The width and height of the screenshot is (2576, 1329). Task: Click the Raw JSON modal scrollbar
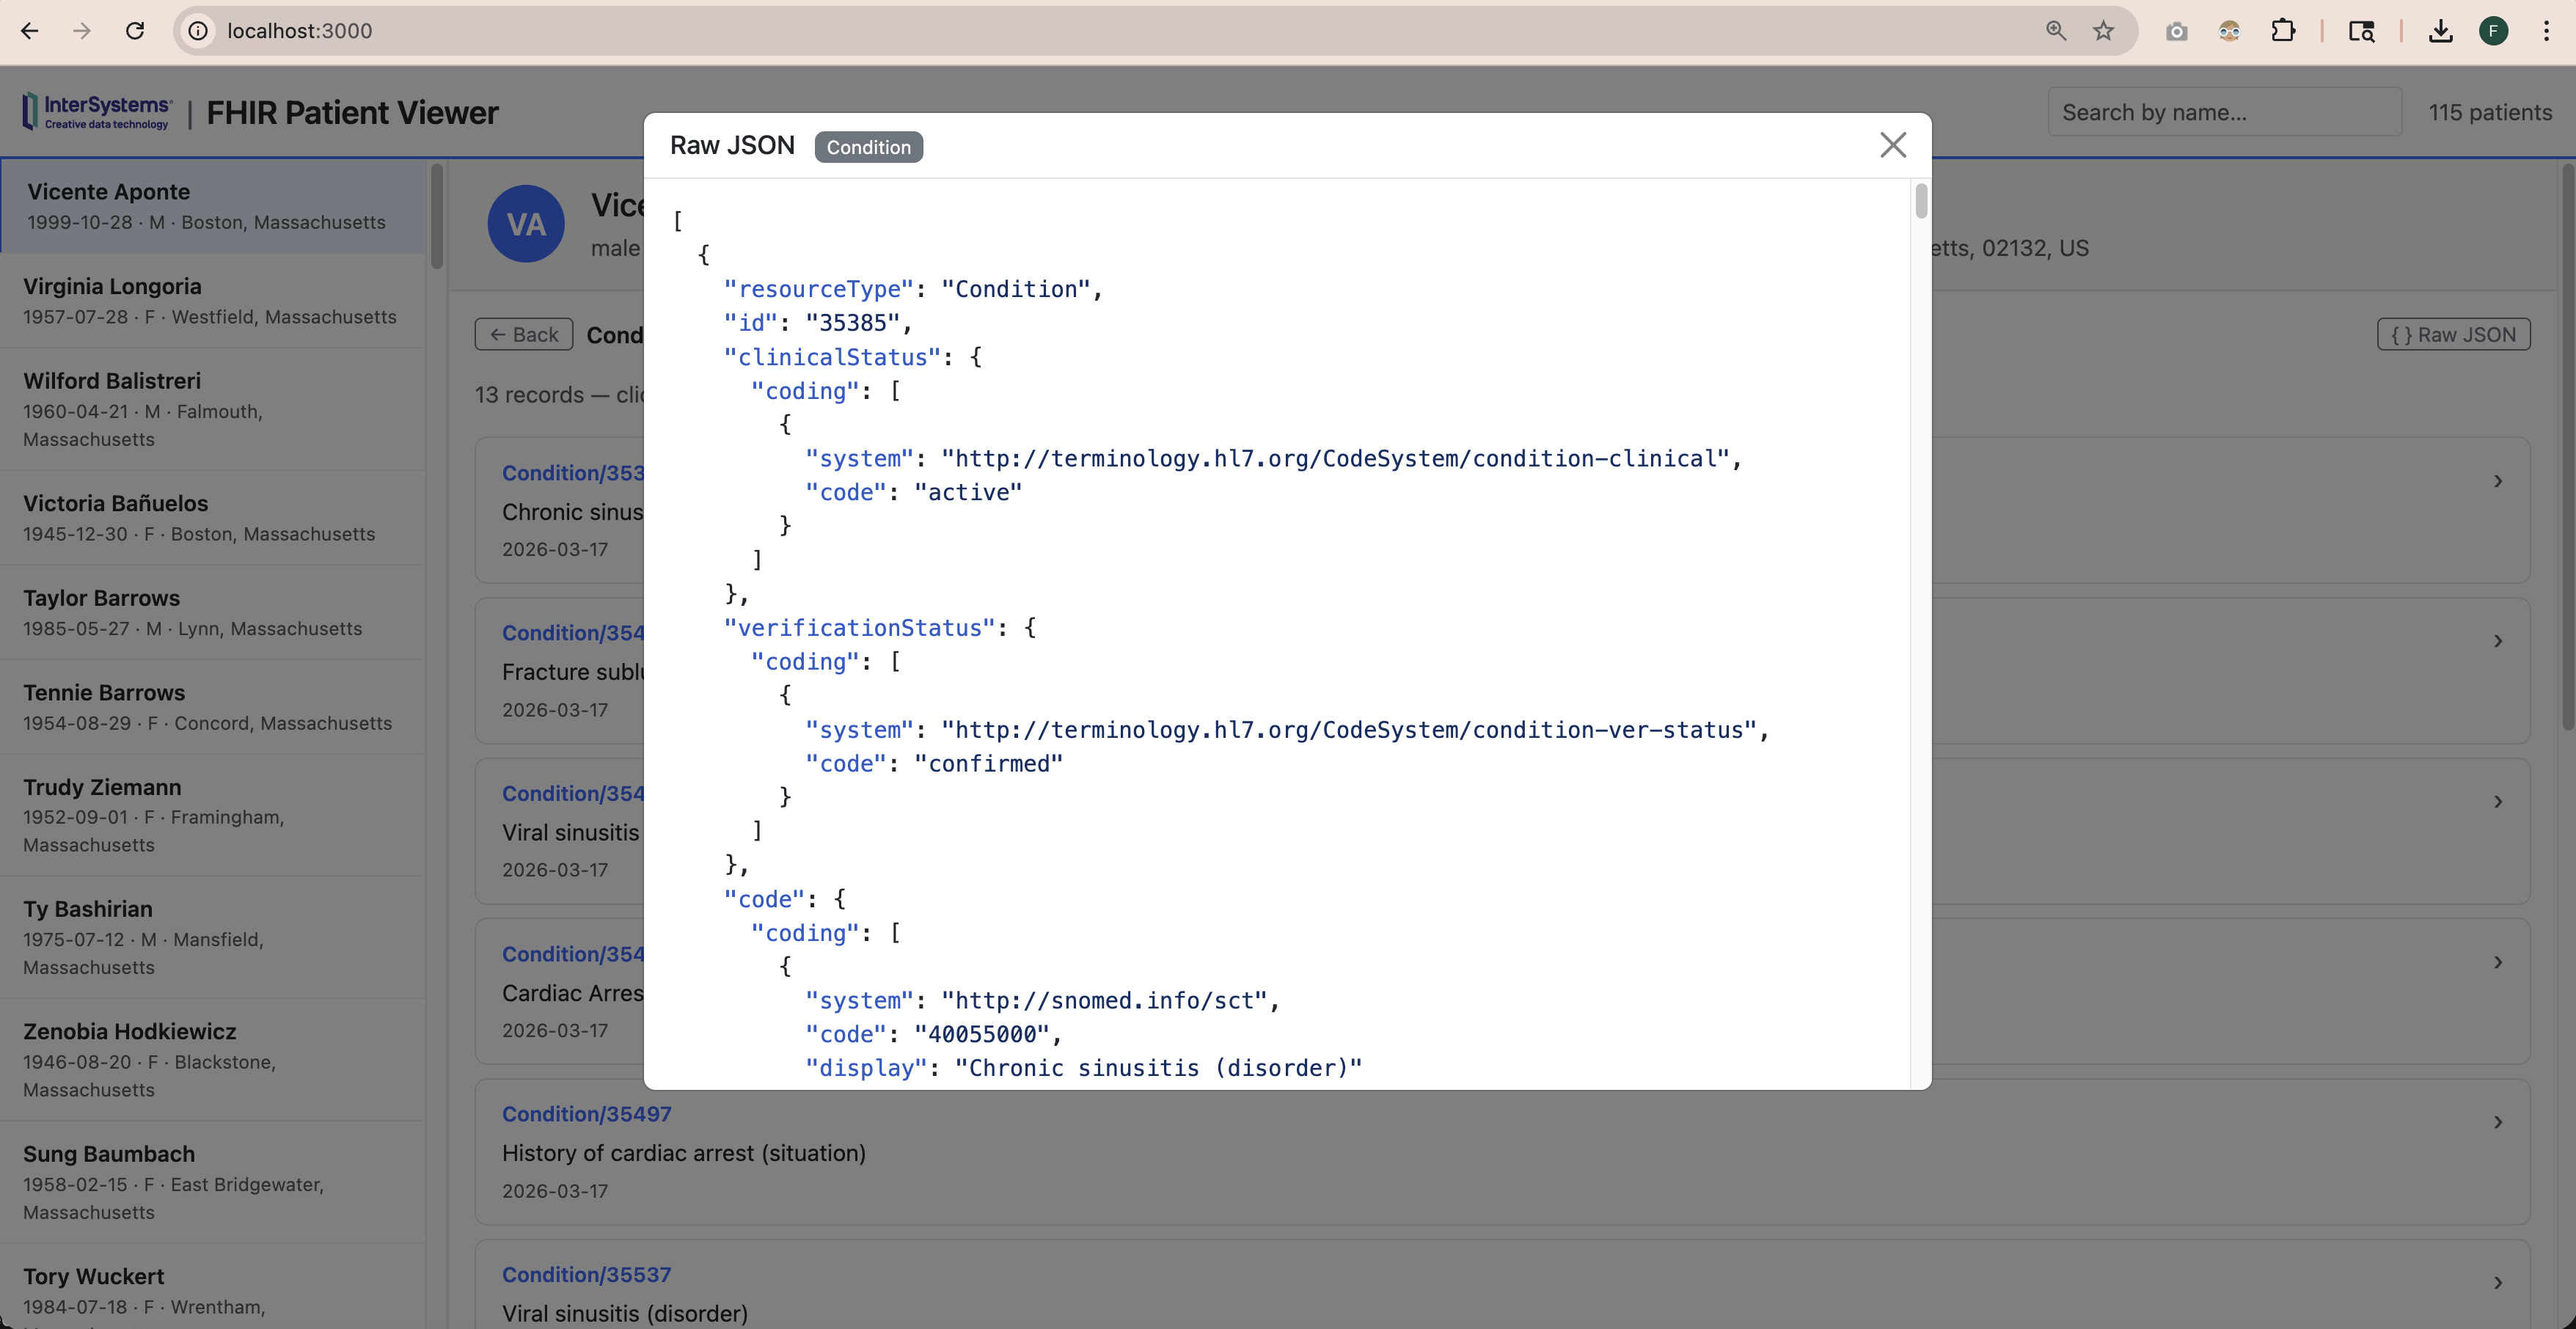point(1921,201)
